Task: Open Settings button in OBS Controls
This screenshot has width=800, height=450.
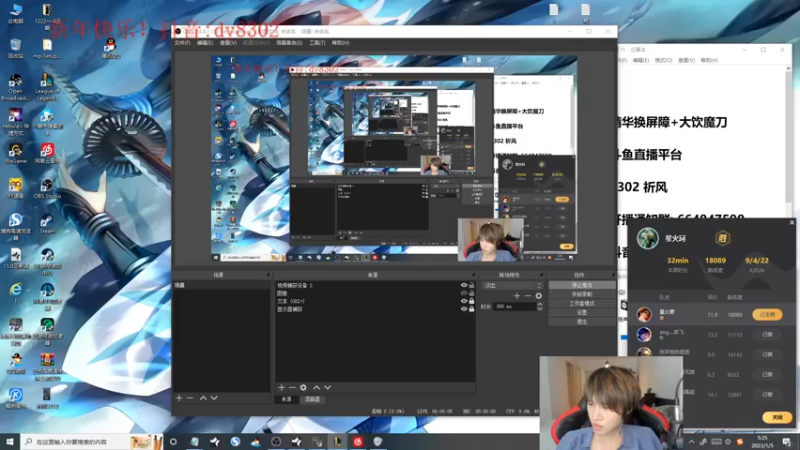Action: click(x=582, y=313)
